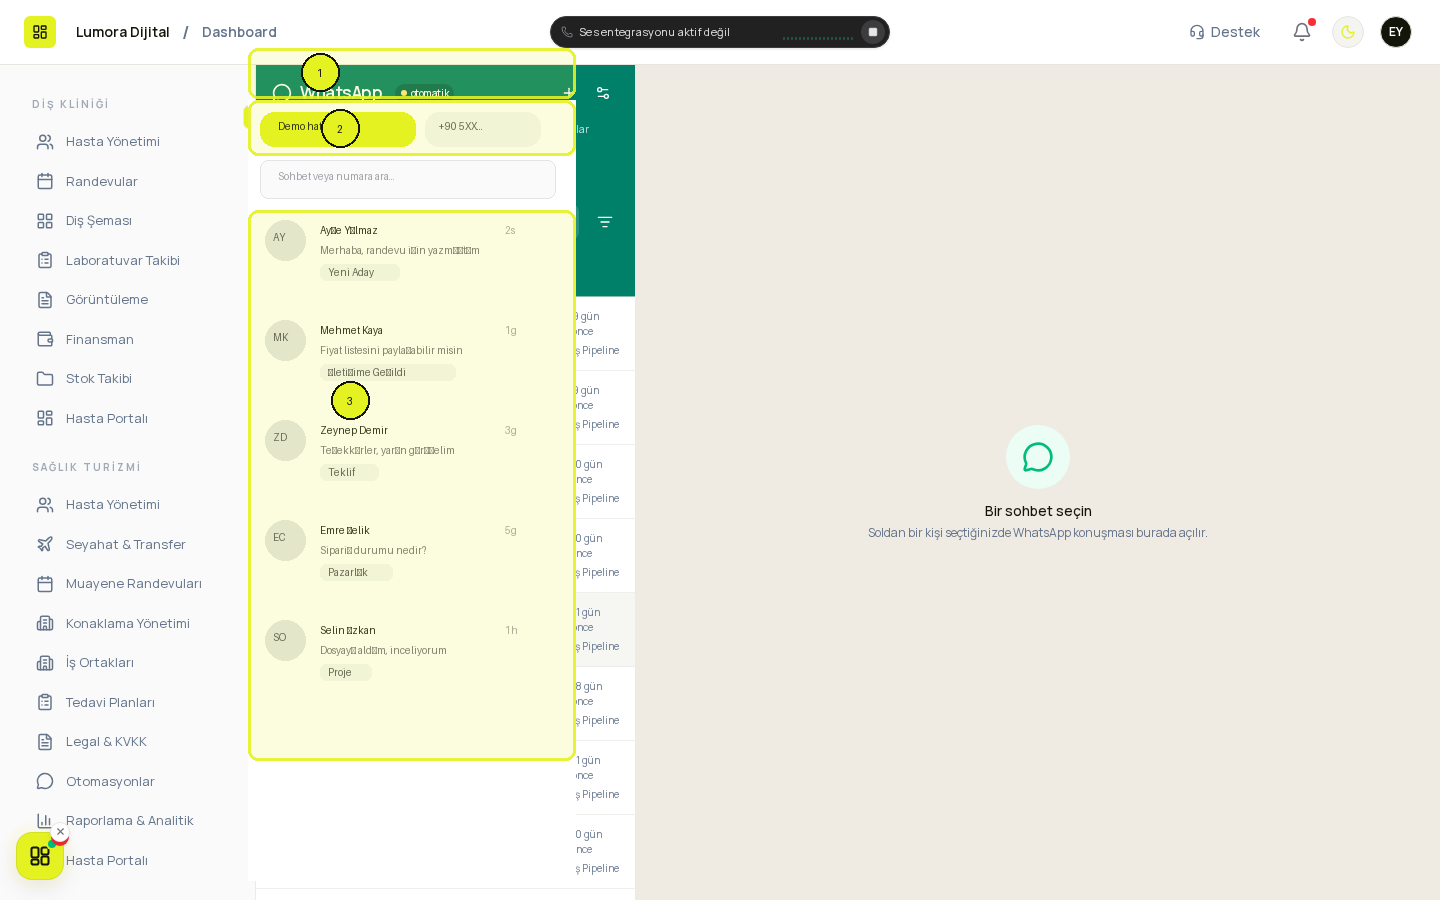Click the plus icon in WhatsApp header

[x=568, y=93]
